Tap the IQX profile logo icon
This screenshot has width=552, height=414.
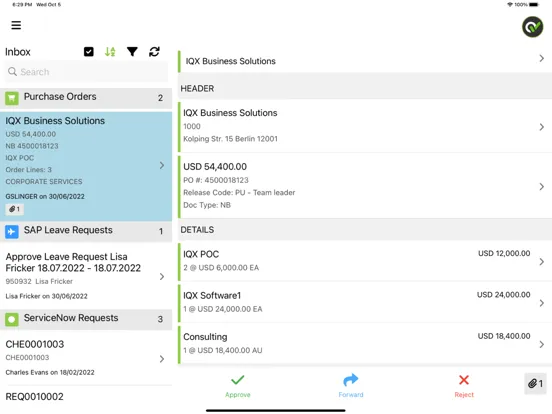point(532,27)
